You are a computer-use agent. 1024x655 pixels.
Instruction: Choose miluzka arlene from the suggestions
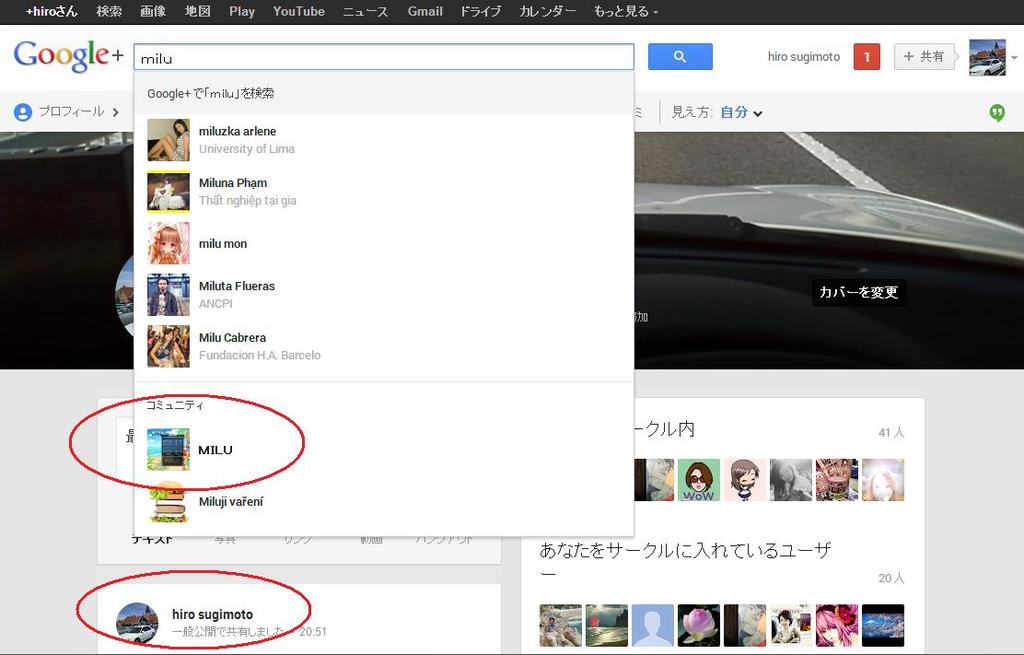pyautogui.click(x=383, y=140)
